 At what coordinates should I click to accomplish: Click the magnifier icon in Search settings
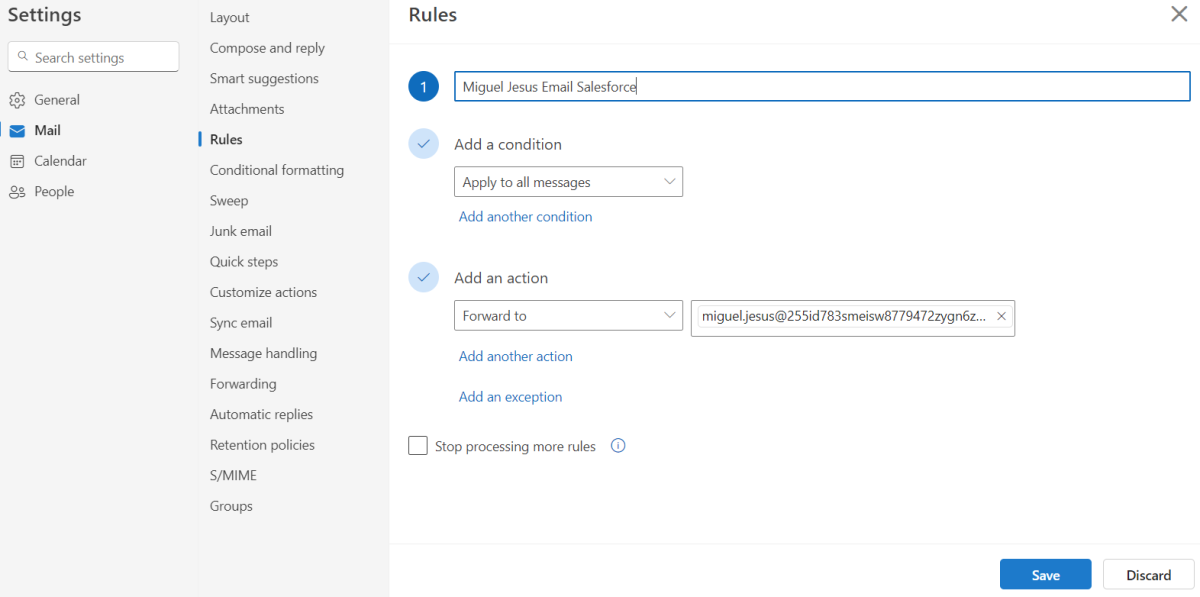pyautogui.click(x=24, y=57)
